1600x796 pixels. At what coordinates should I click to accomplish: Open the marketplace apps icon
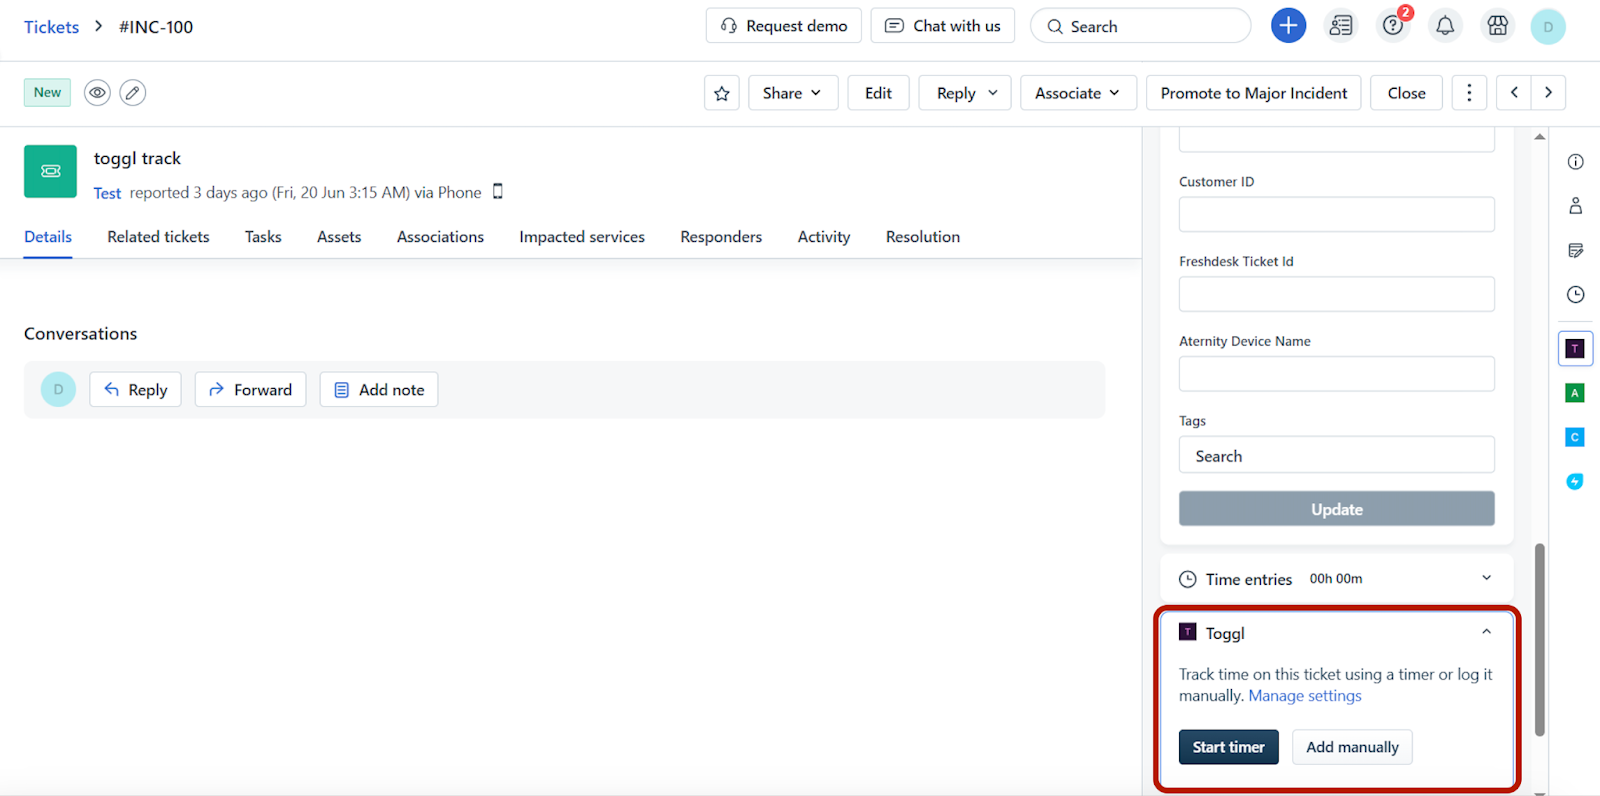(1497, 26)
